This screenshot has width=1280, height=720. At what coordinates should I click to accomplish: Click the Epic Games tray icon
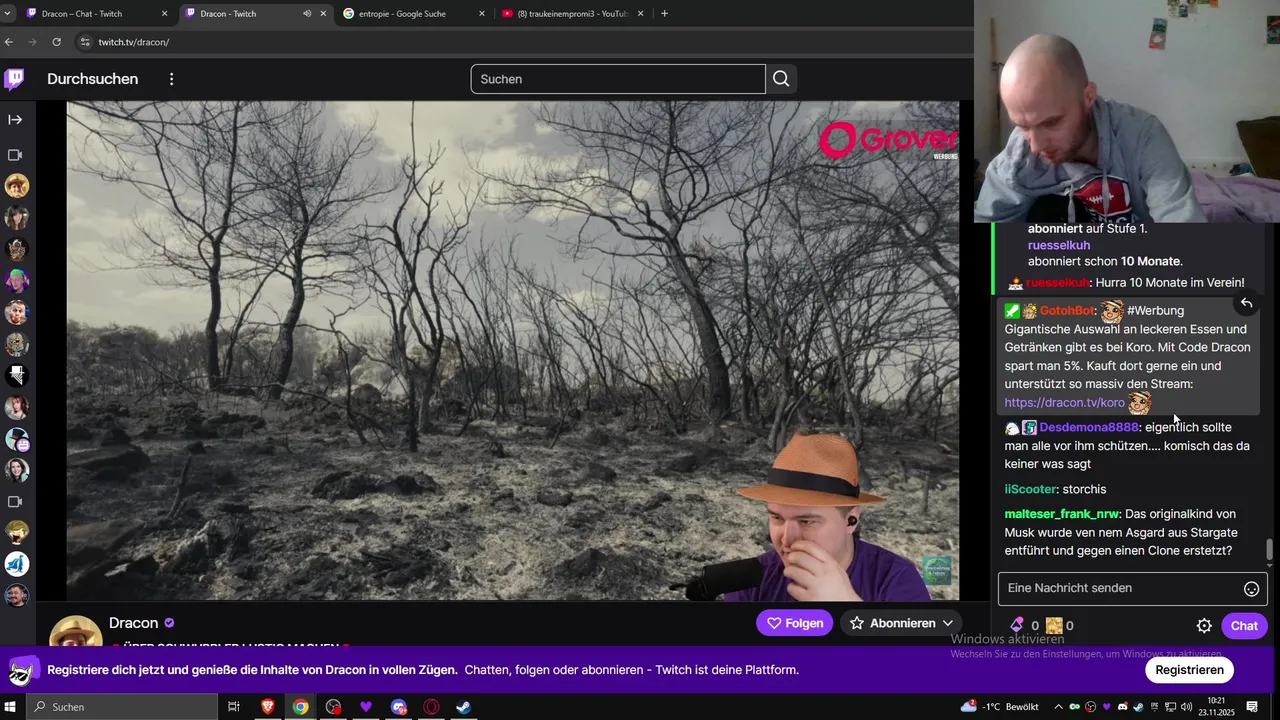1154,707
